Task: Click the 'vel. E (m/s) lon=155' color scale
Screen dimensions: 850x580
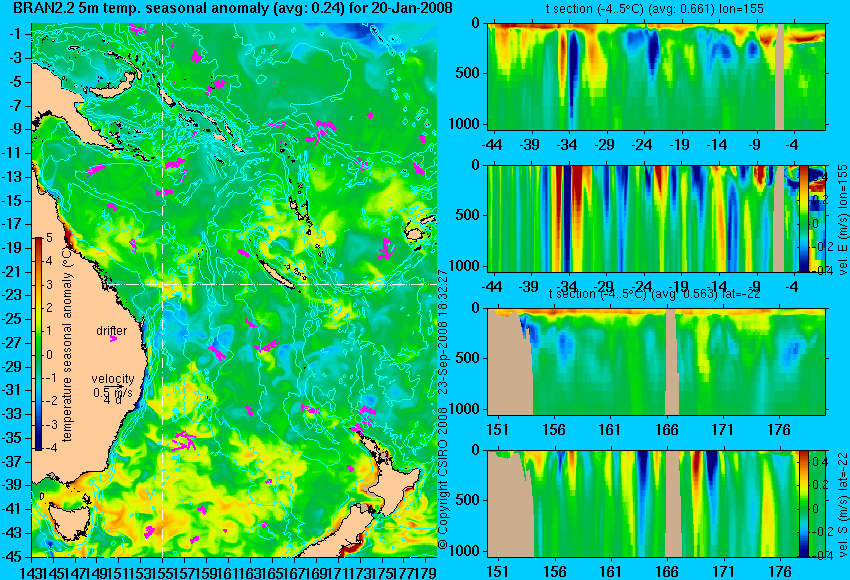Action: [804, 218]
